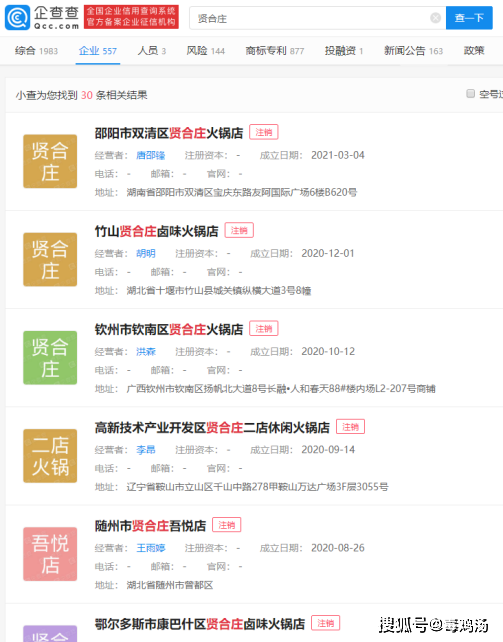Clear the search box with X icon
Screen dimensions: 503x642
click(x=435, y=18)
